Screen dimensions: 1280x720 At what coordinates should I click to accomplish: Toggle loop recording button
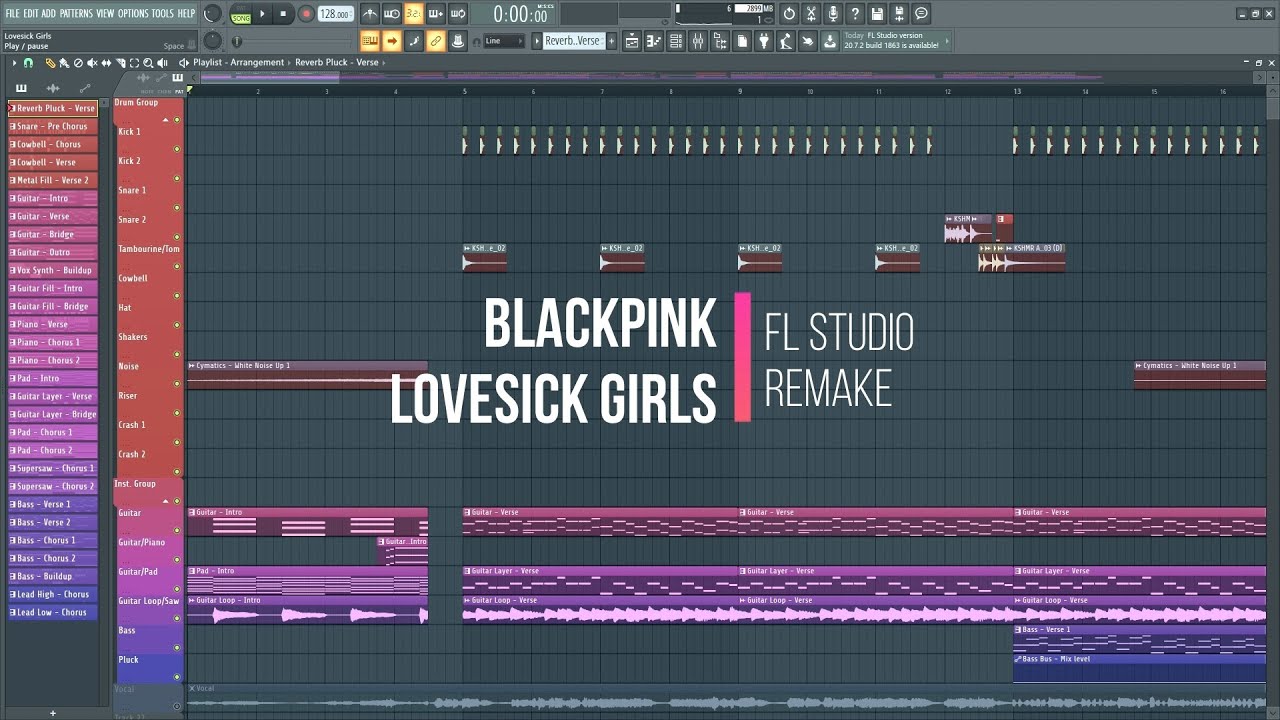tap(458, 14)
